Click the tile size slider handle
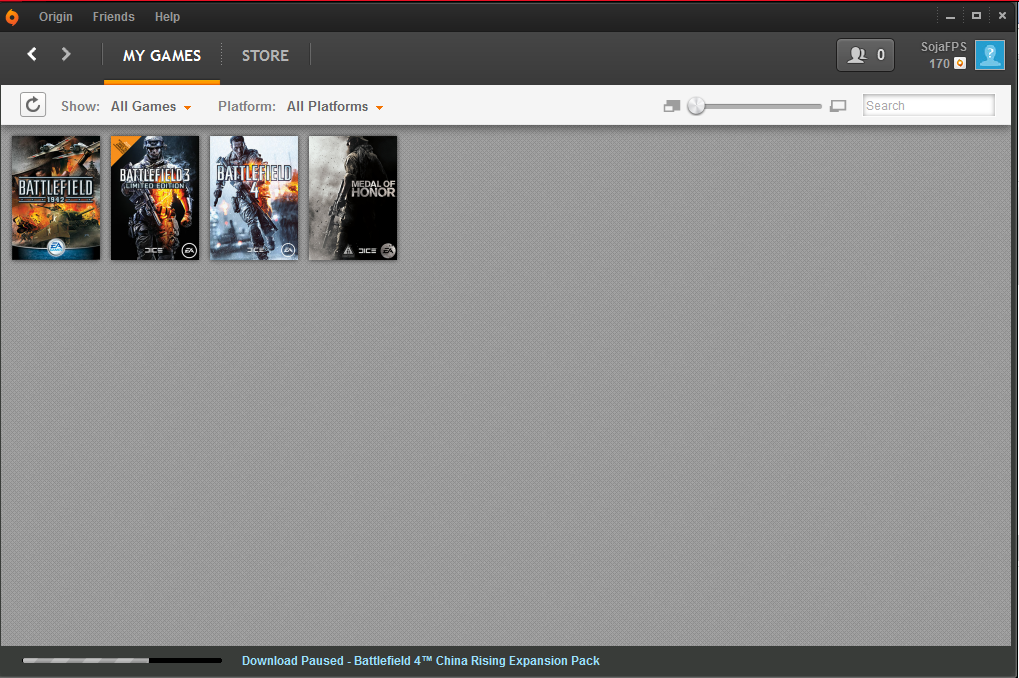The image size is (1019, 678). 696,105
